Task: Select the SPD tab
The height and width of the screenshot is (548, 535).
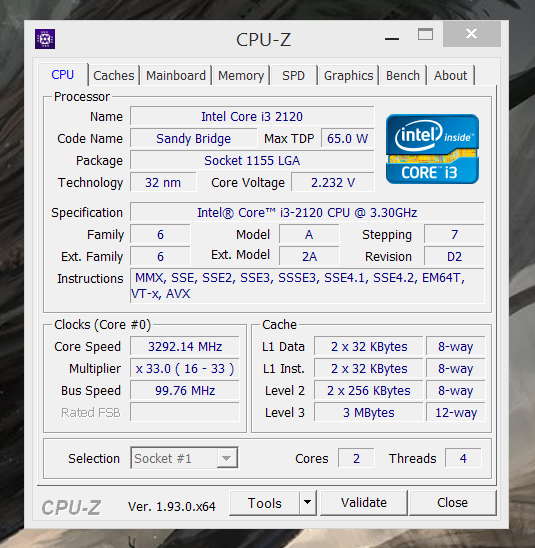Action: click(294, 75)
